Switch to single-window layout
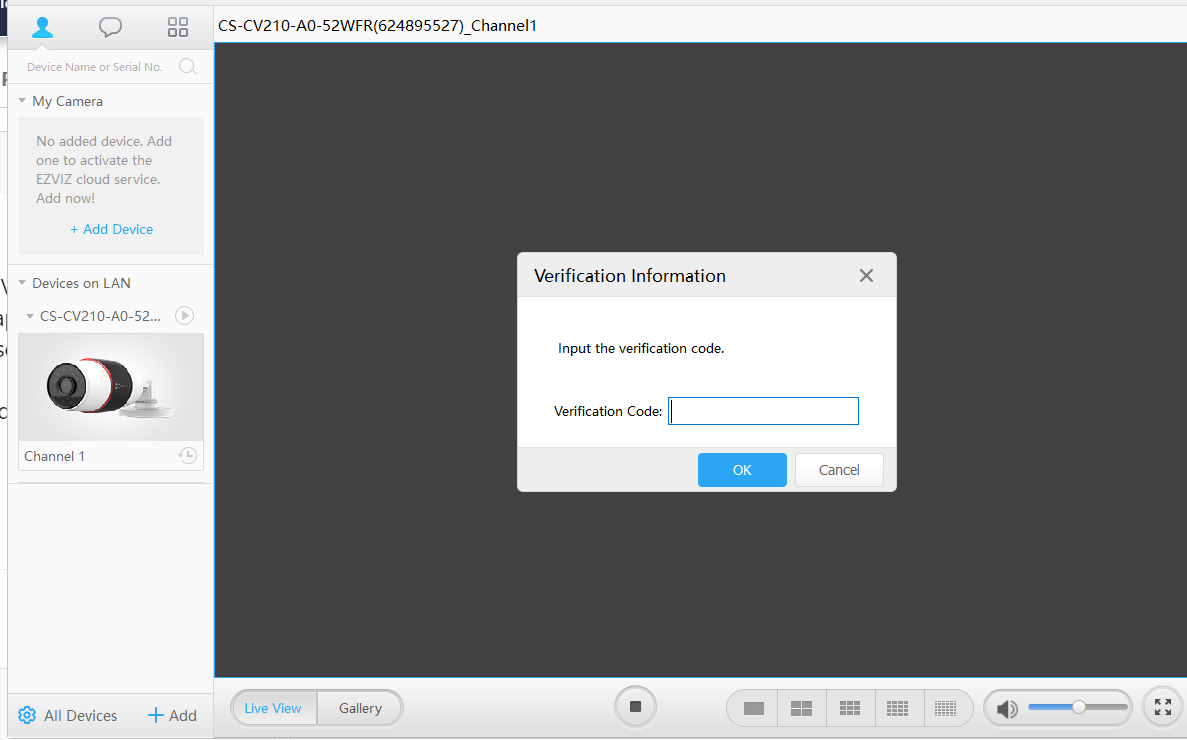1187x740 pixels. coord(753,708)
